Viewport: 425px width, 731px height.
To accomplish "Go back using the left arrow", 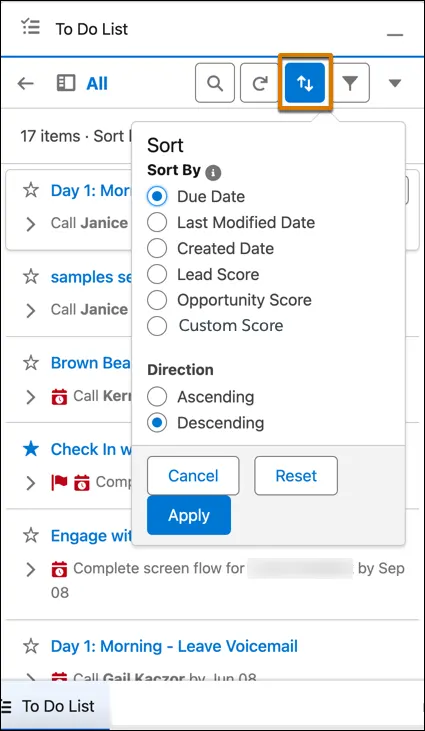I will pos(26,83).
